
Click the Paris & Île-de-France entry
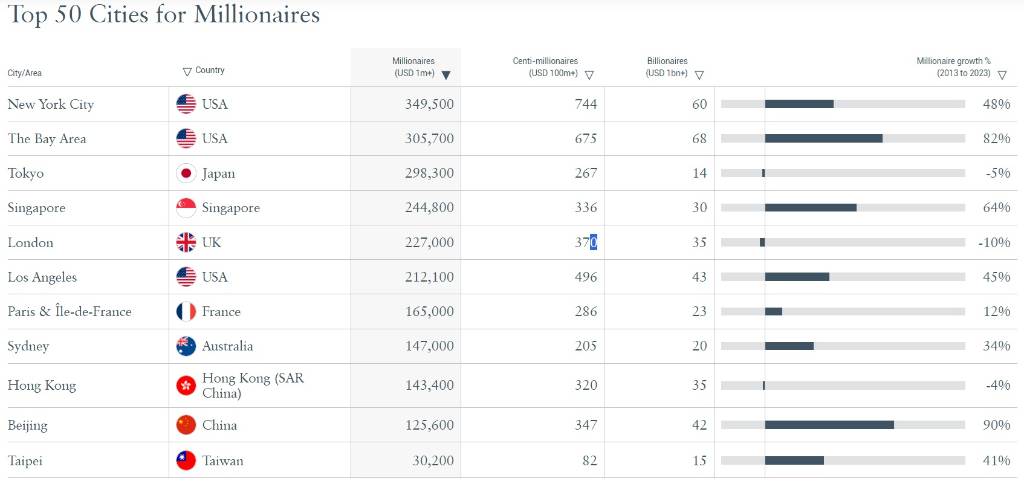pyautogui.click(x=70, y=311)
